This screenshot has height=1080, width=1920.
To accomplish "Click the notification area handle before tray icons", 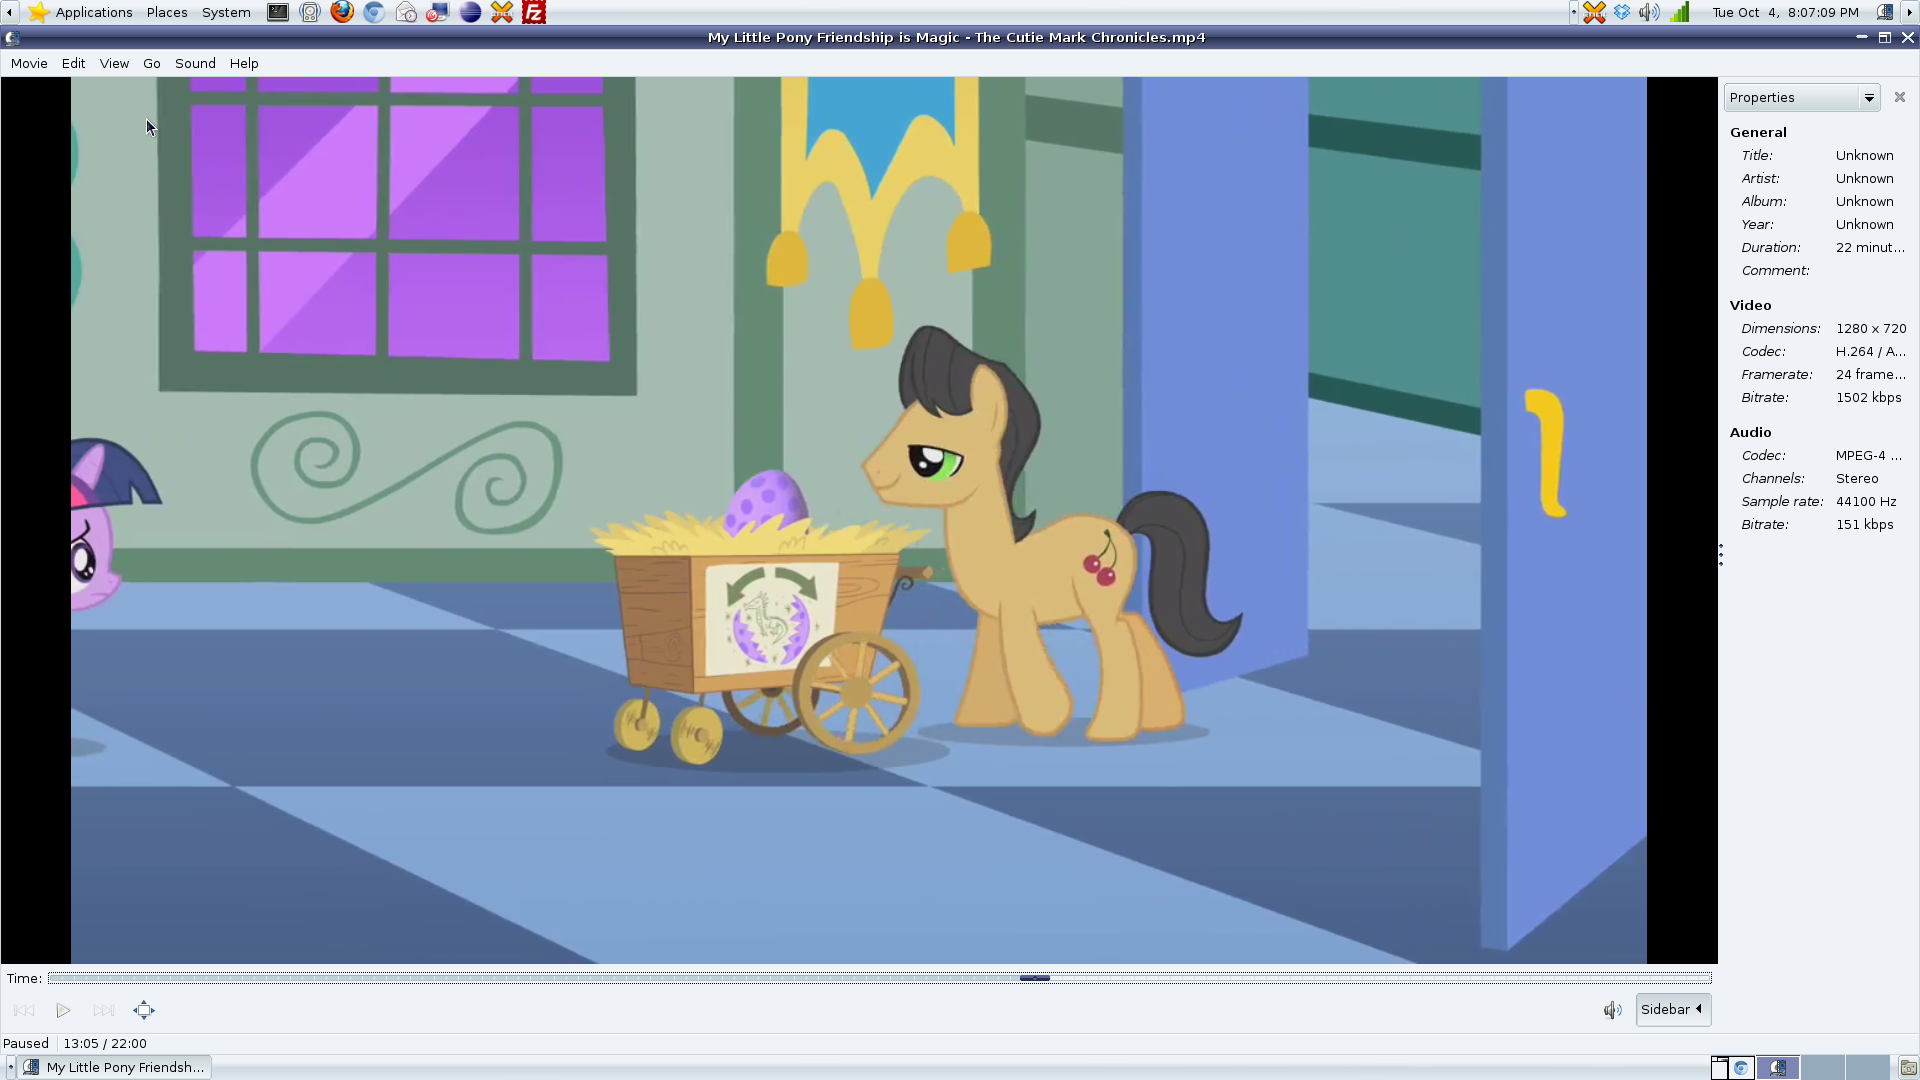I will coord(1573,12).
